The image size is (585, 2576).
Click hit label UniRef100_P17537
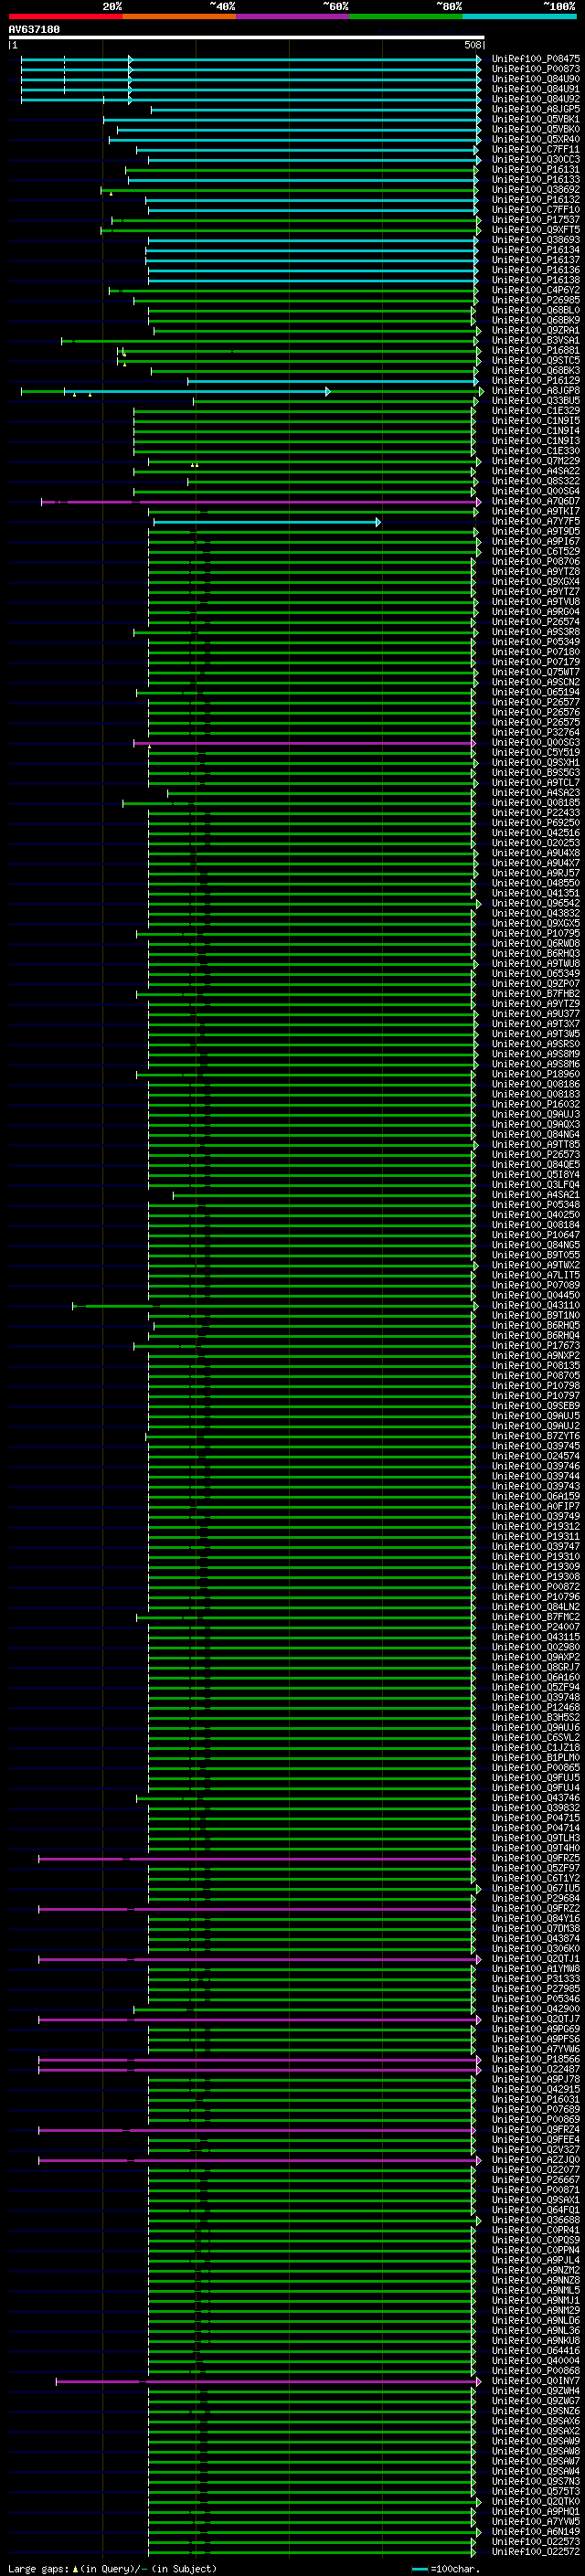[536, 220]
